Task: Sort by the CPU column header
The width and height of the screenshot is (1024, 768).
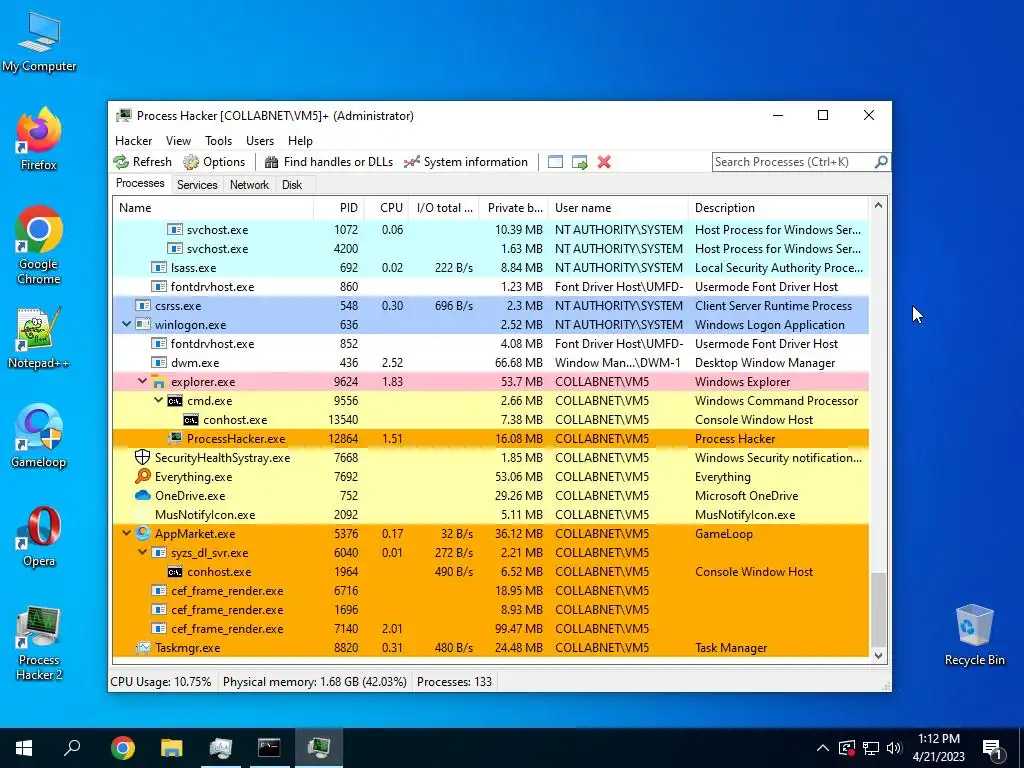Action: click(386, 208)
